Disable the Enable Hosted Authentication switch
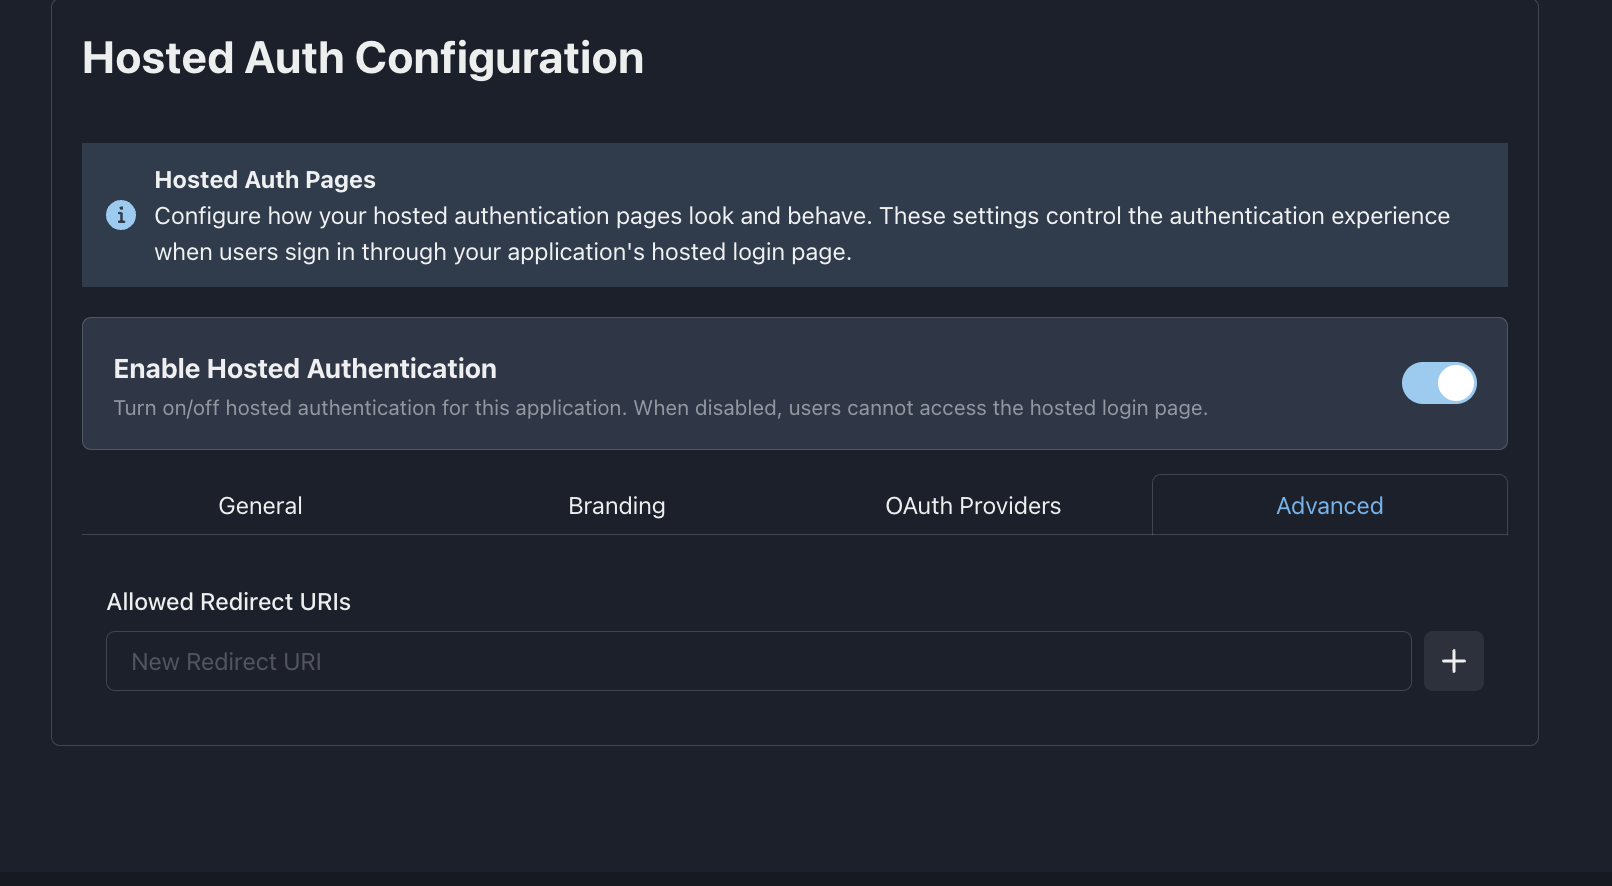 (x=1438, y=383)
